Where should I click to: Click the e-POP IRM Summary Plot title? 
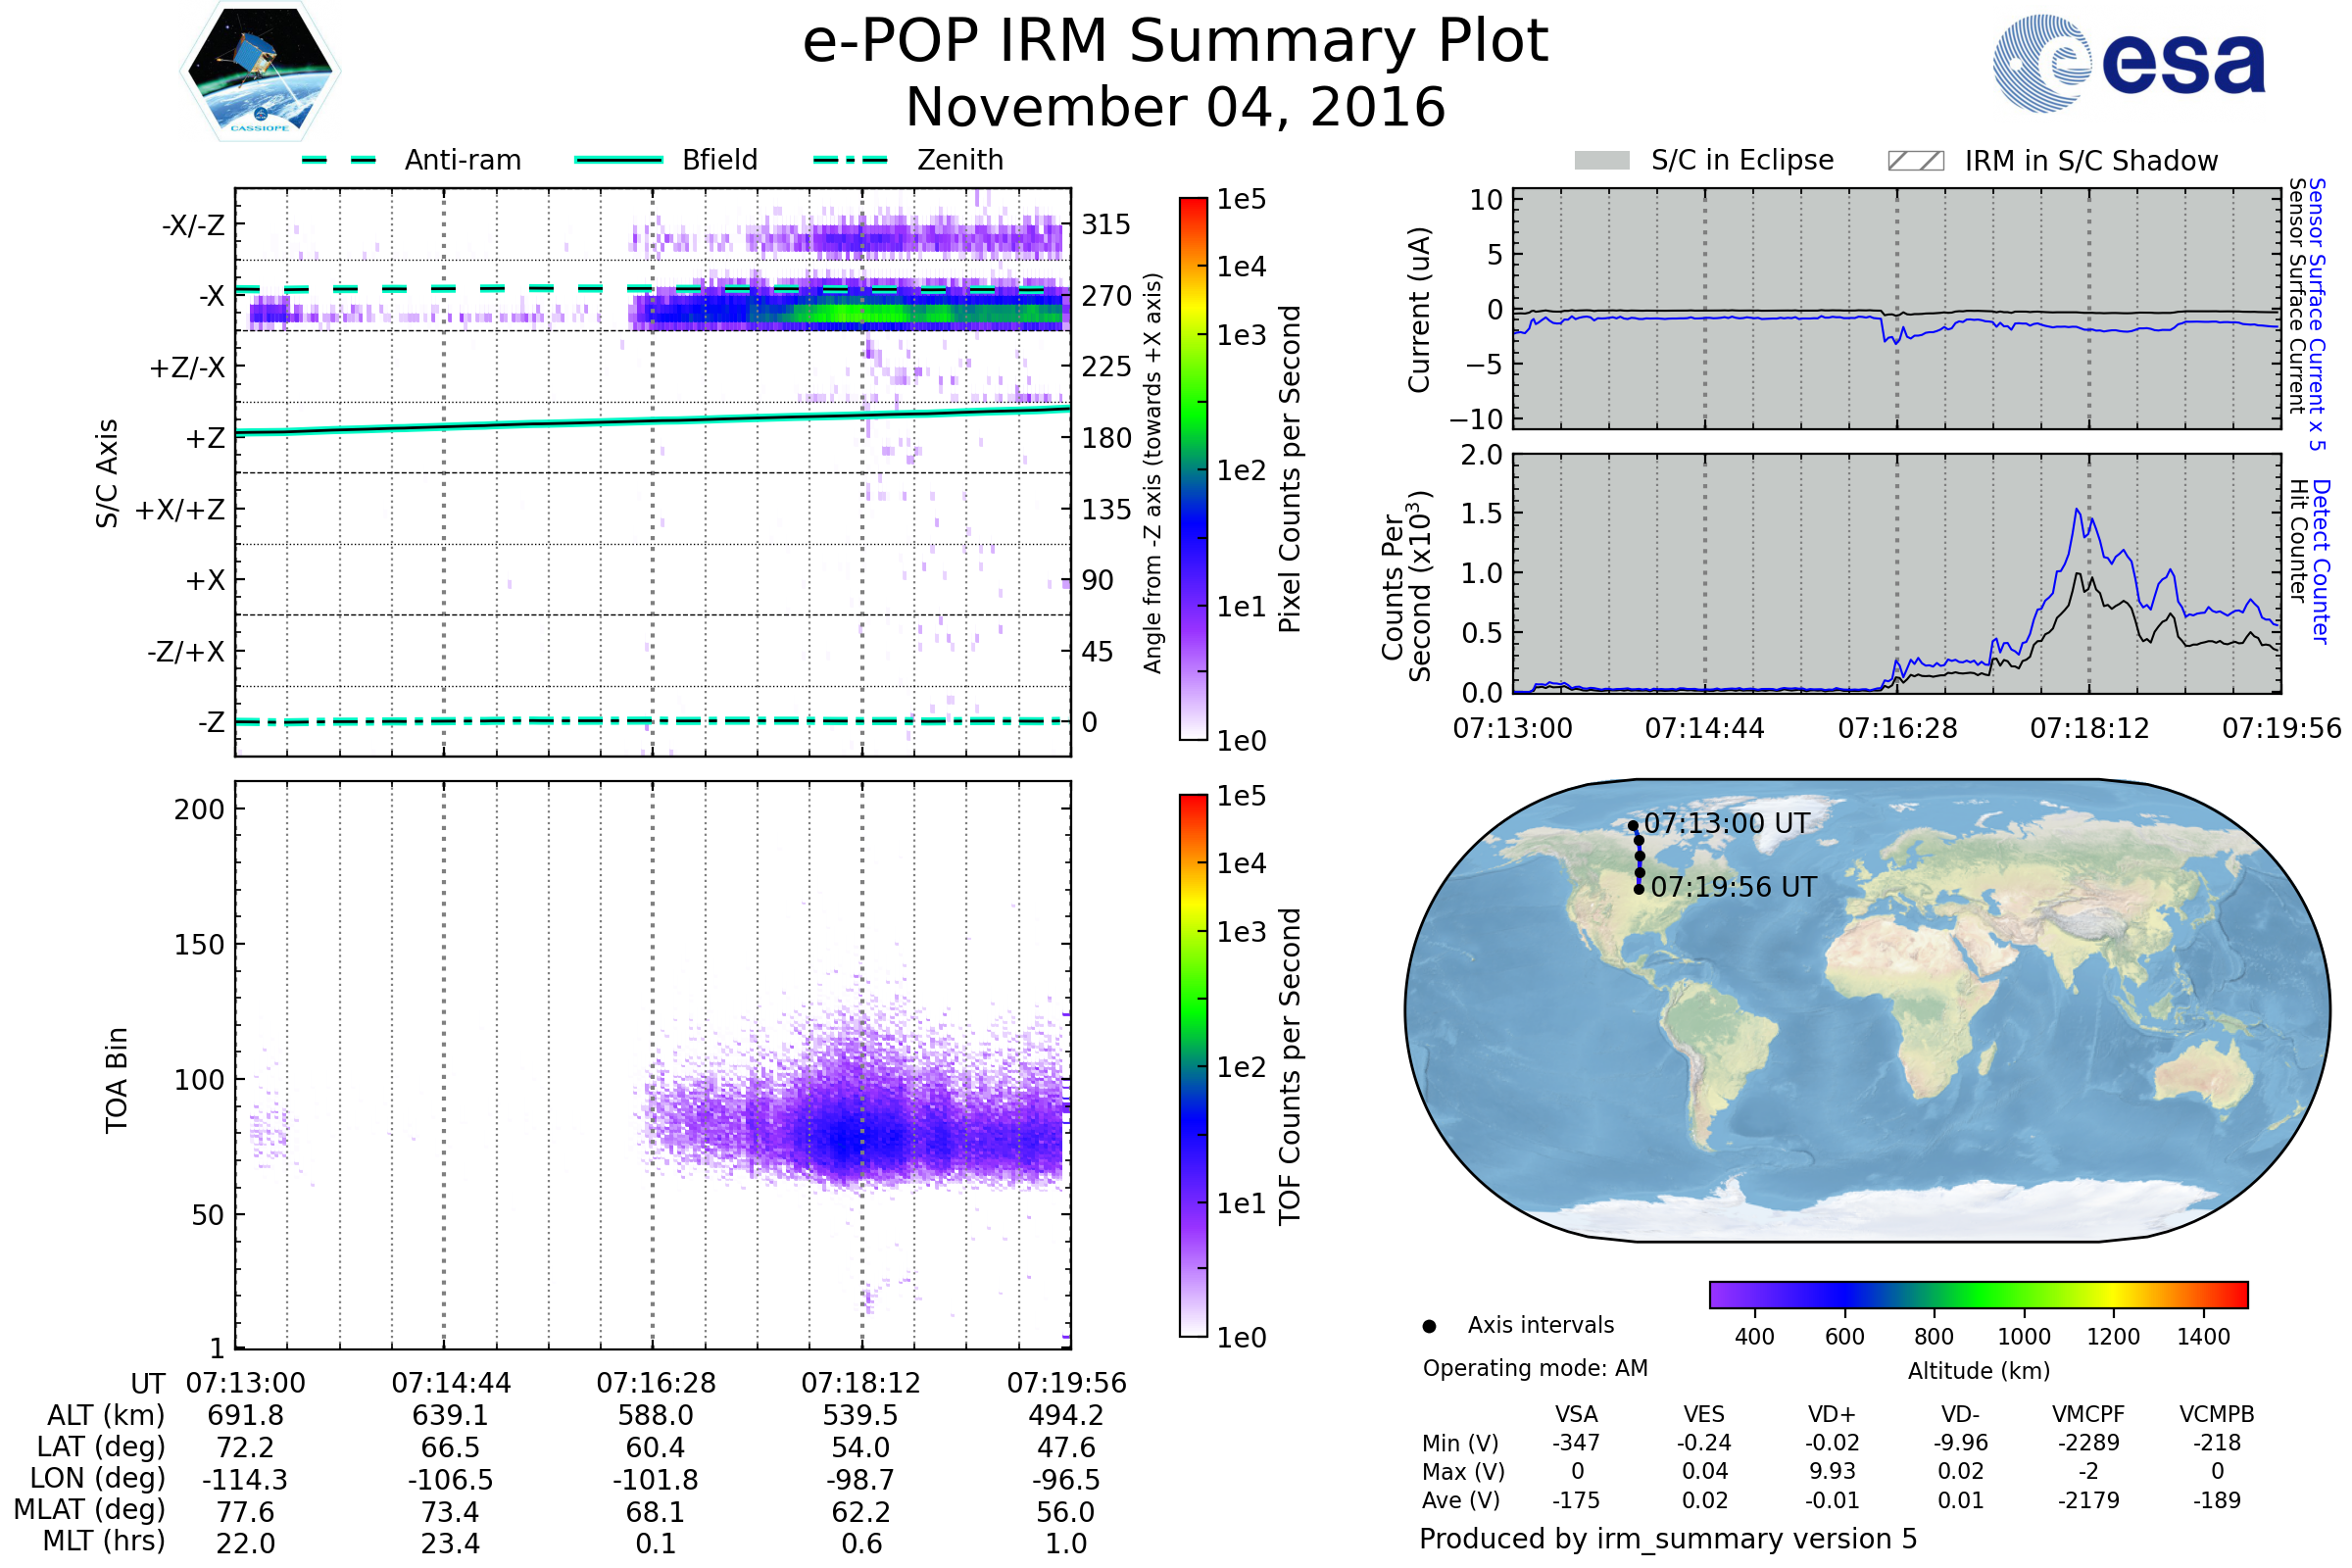tap(1175, 42)
